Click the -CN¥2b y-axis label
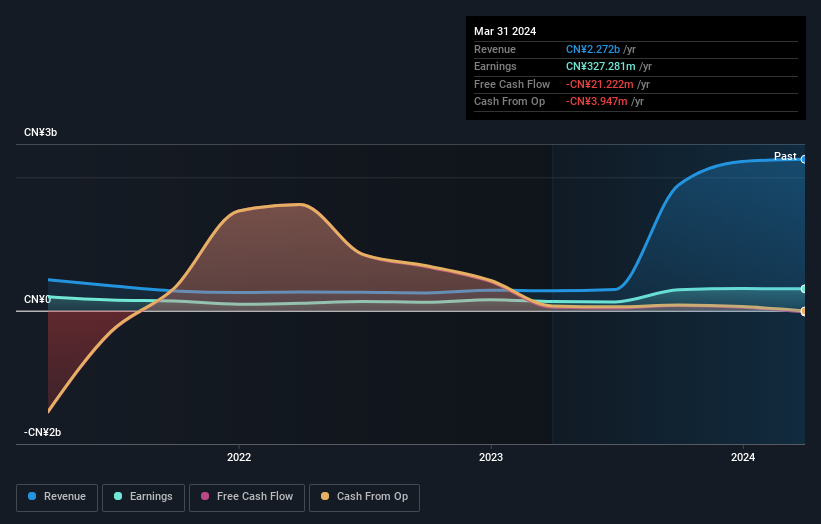Viewport: 821px width, 524px height. point(42,432)
